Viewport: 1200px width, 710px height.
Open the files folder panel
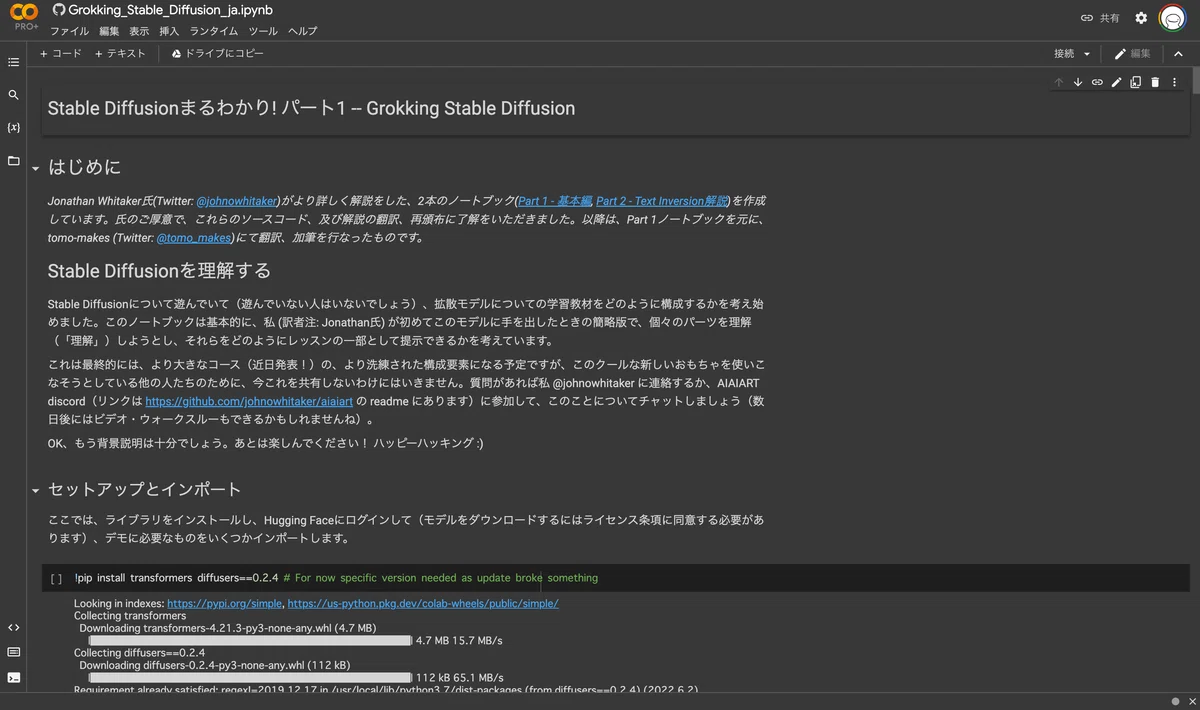click(13, 161)
